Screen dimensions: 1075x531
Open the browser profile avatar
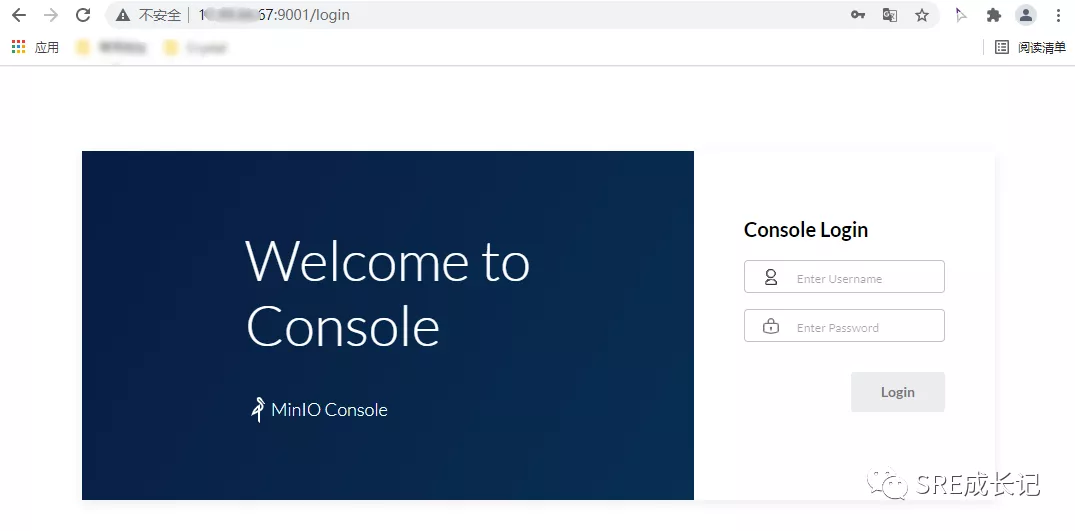pyautogui.click(x=1026, y=15)
